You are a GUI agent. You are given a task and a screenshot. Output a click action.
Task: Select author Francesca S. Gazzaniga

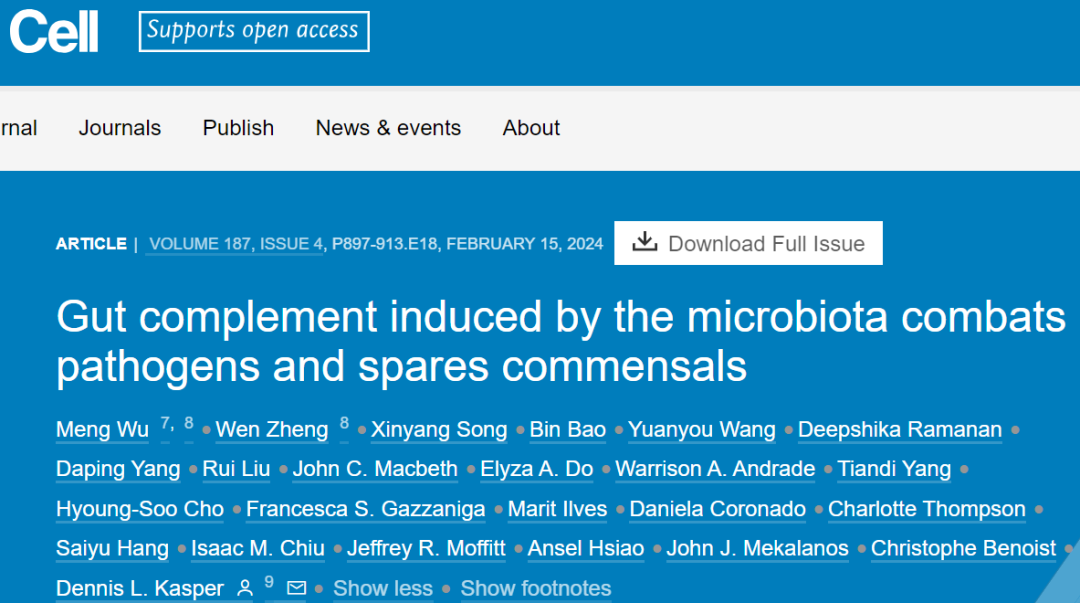coord(366,509)
